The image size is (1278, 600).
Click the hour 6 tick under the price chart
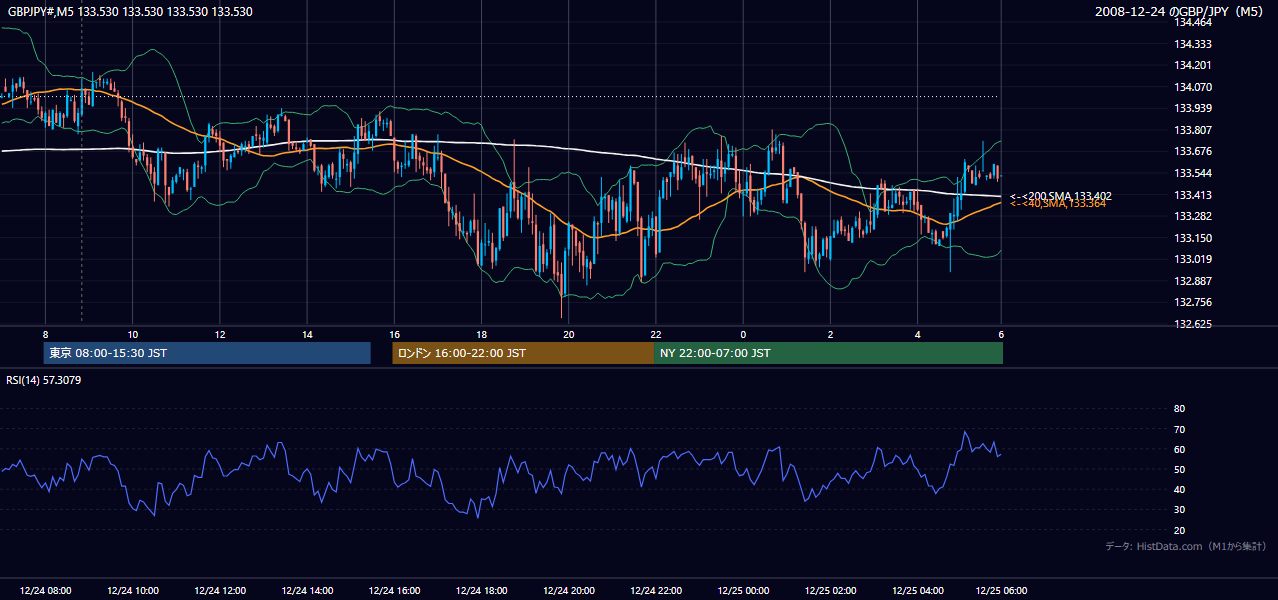(x=1001, y=334)
